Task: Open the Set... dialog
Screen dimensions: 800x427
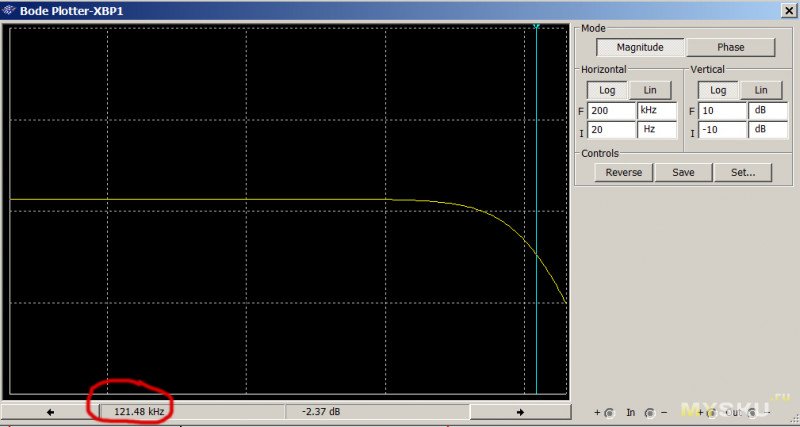Action: click(742, 172)
